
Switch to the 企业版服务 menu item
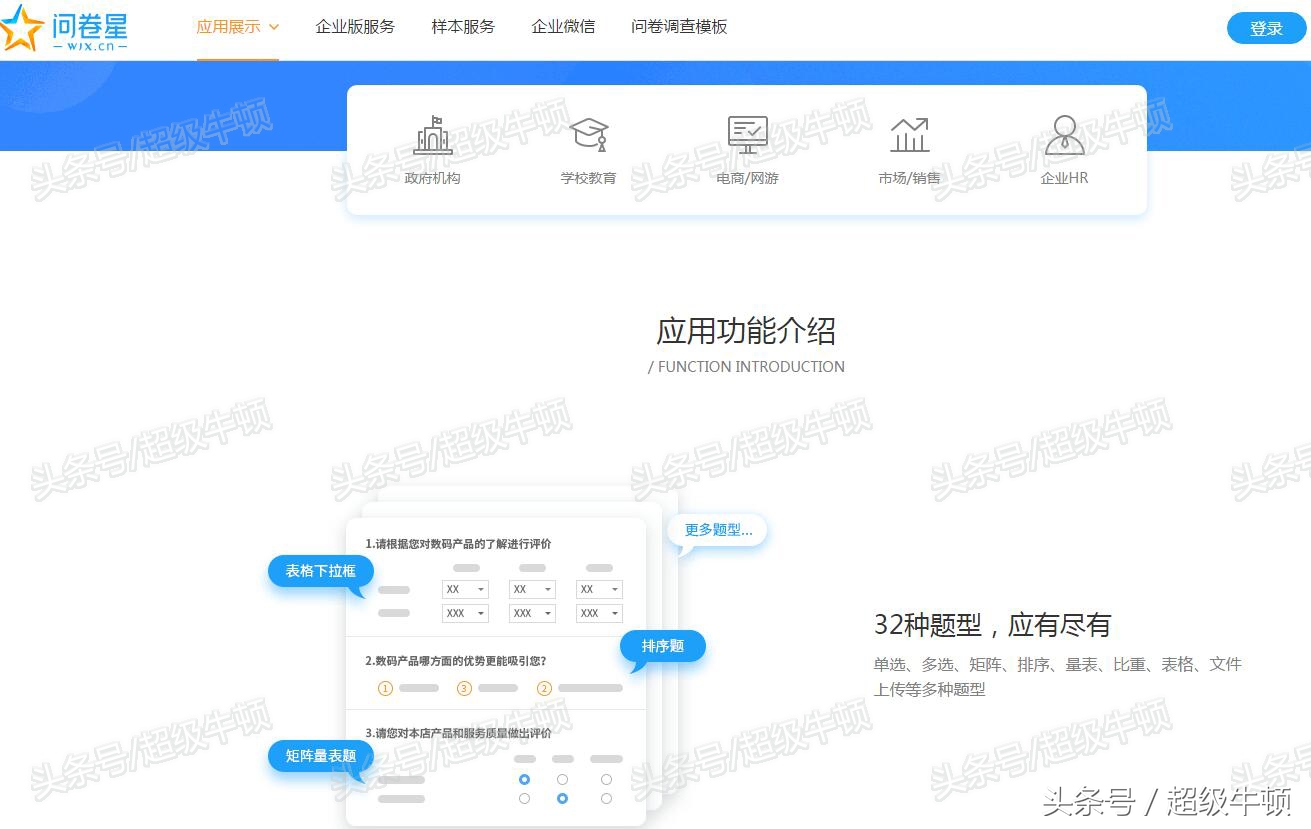coord(355,27)
